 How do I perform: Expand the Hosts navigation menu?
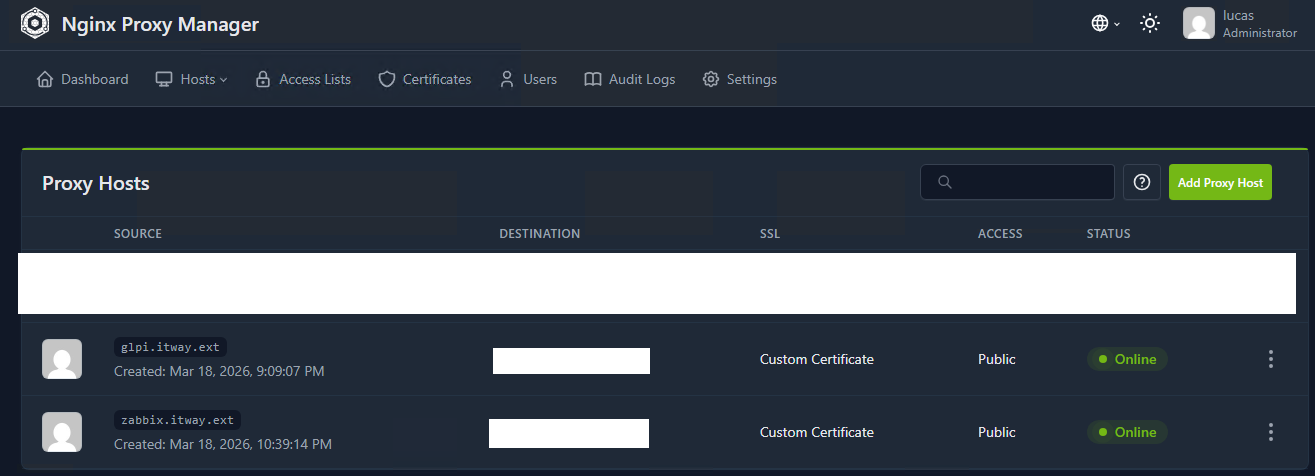coord(192,79)
